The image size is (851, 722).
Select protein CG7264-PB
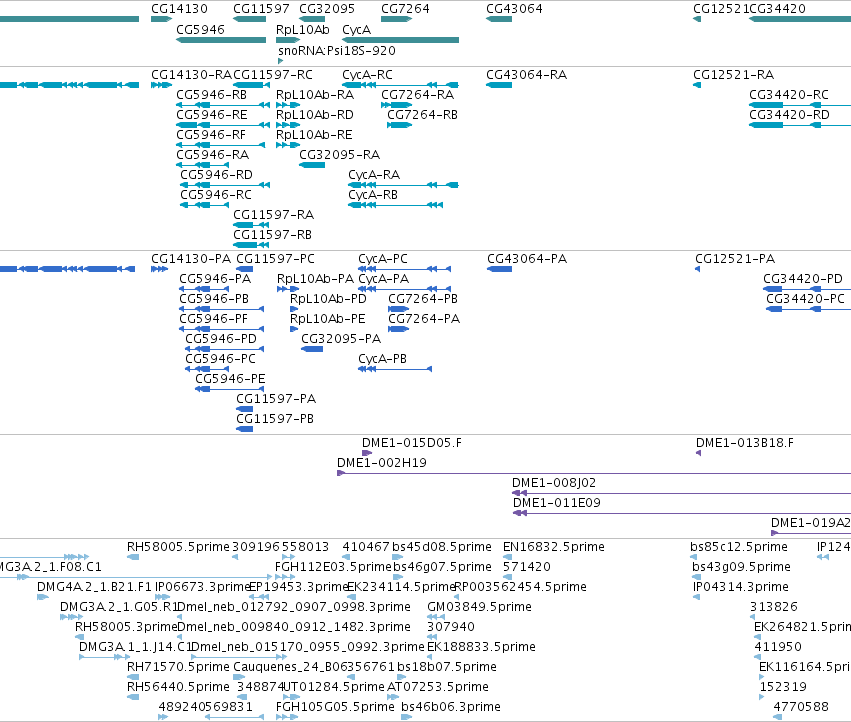point(423,299)
